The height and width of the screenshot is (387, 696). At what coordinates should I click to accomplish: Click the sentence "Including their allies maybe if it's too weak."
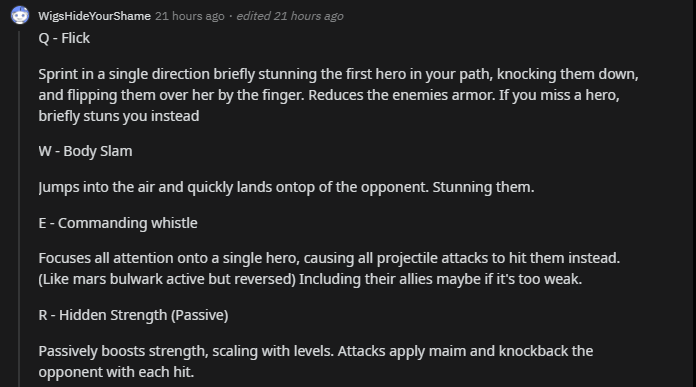(440, 279)
